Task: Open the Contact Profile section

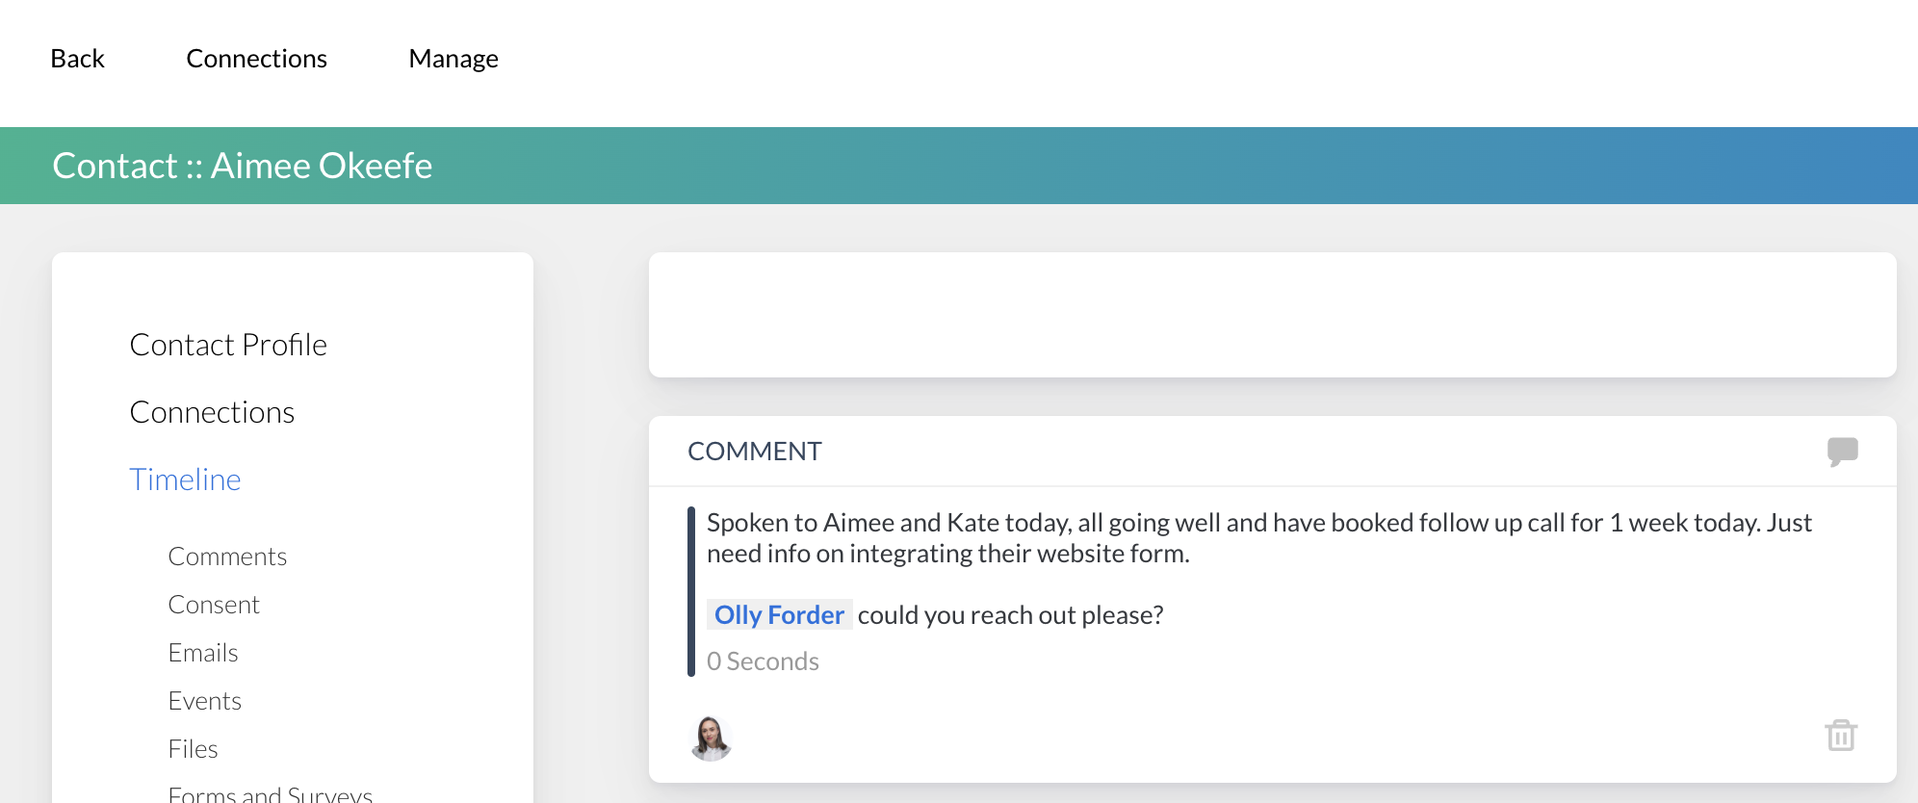Action: pos(228,345)
